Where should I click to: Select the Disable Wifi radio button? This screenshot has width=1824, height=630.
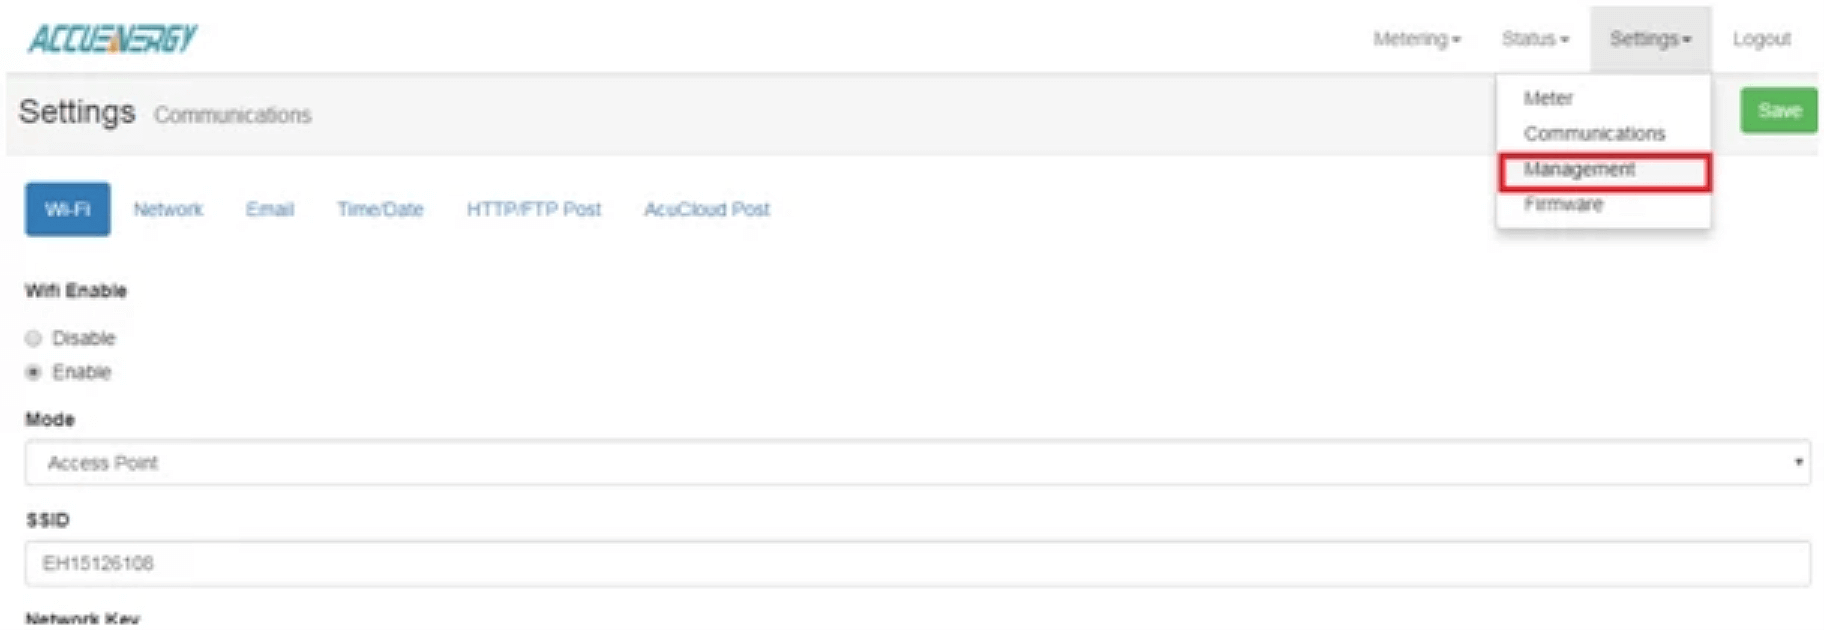(x=34, y=338)
